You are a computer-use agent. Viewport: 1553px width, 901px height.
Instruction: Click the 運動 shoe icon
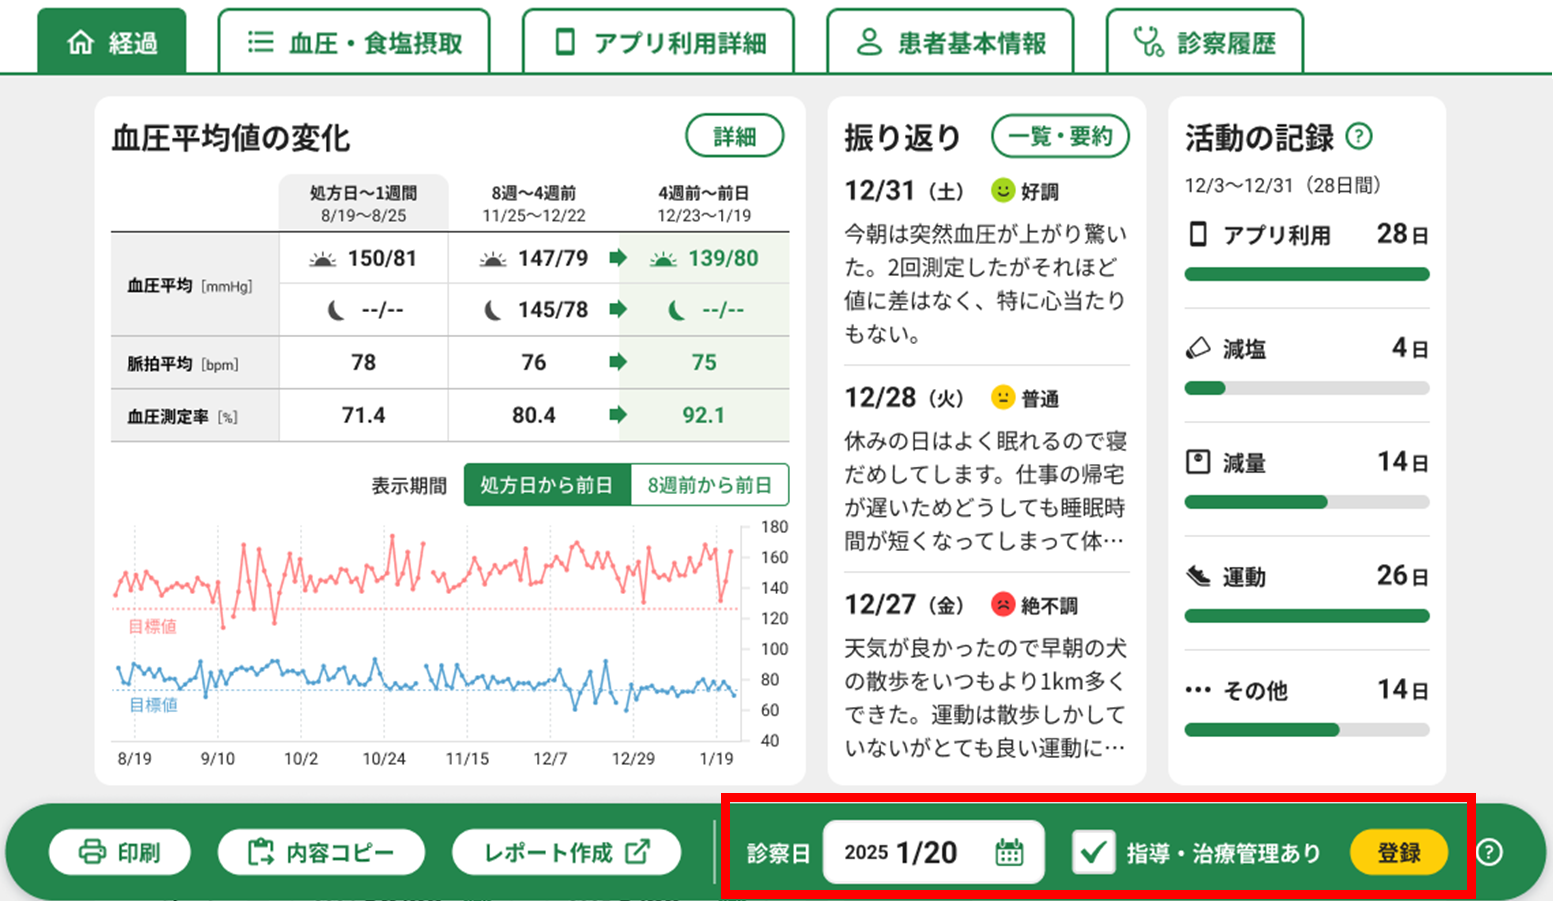[1198, 576]
